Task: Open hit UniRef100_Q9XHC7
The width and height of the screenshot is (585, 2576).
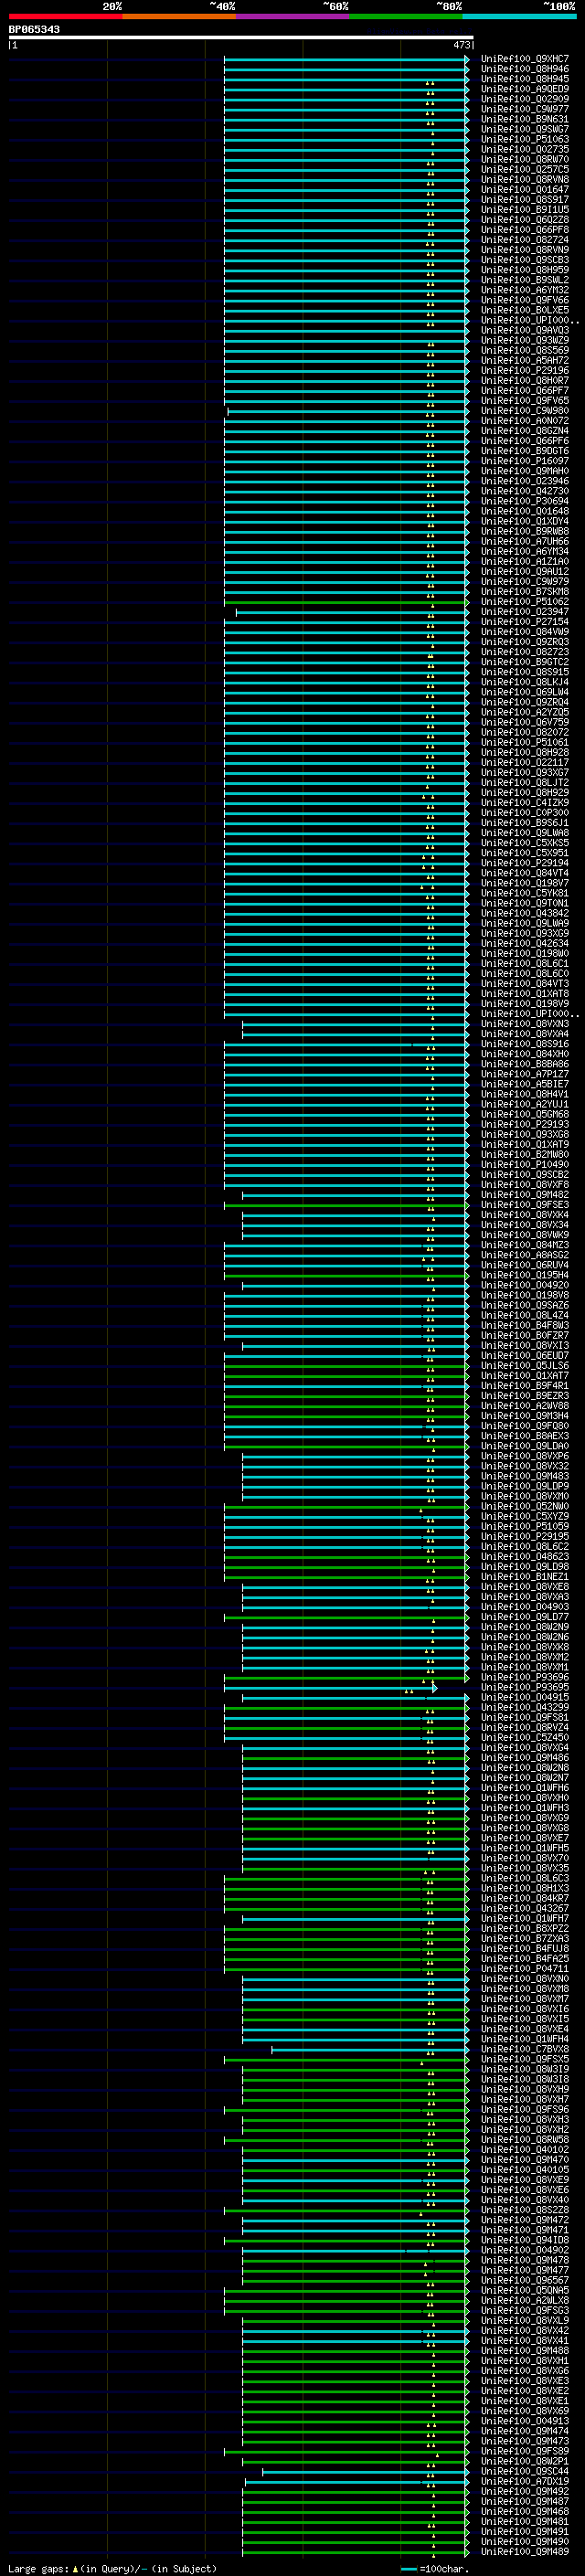Action: tap(525, 59)
